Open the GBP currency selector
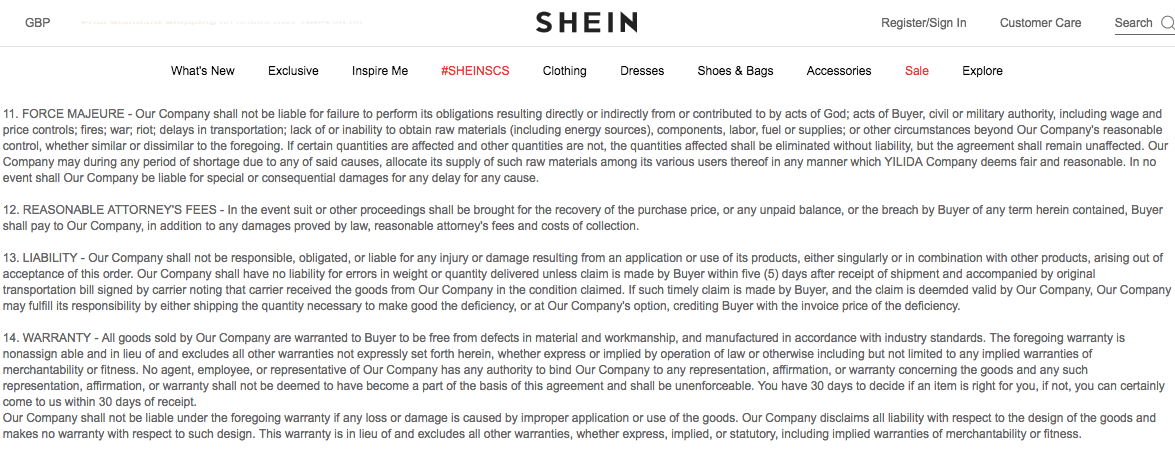Viewport: 1175px width, 457px height. [x=38, y=23]
